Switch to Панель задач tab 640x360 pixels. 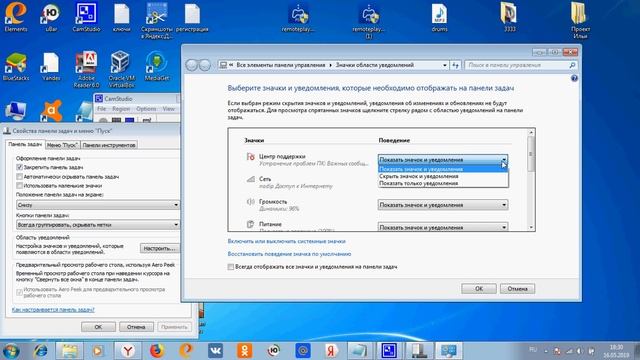[25, 144]
